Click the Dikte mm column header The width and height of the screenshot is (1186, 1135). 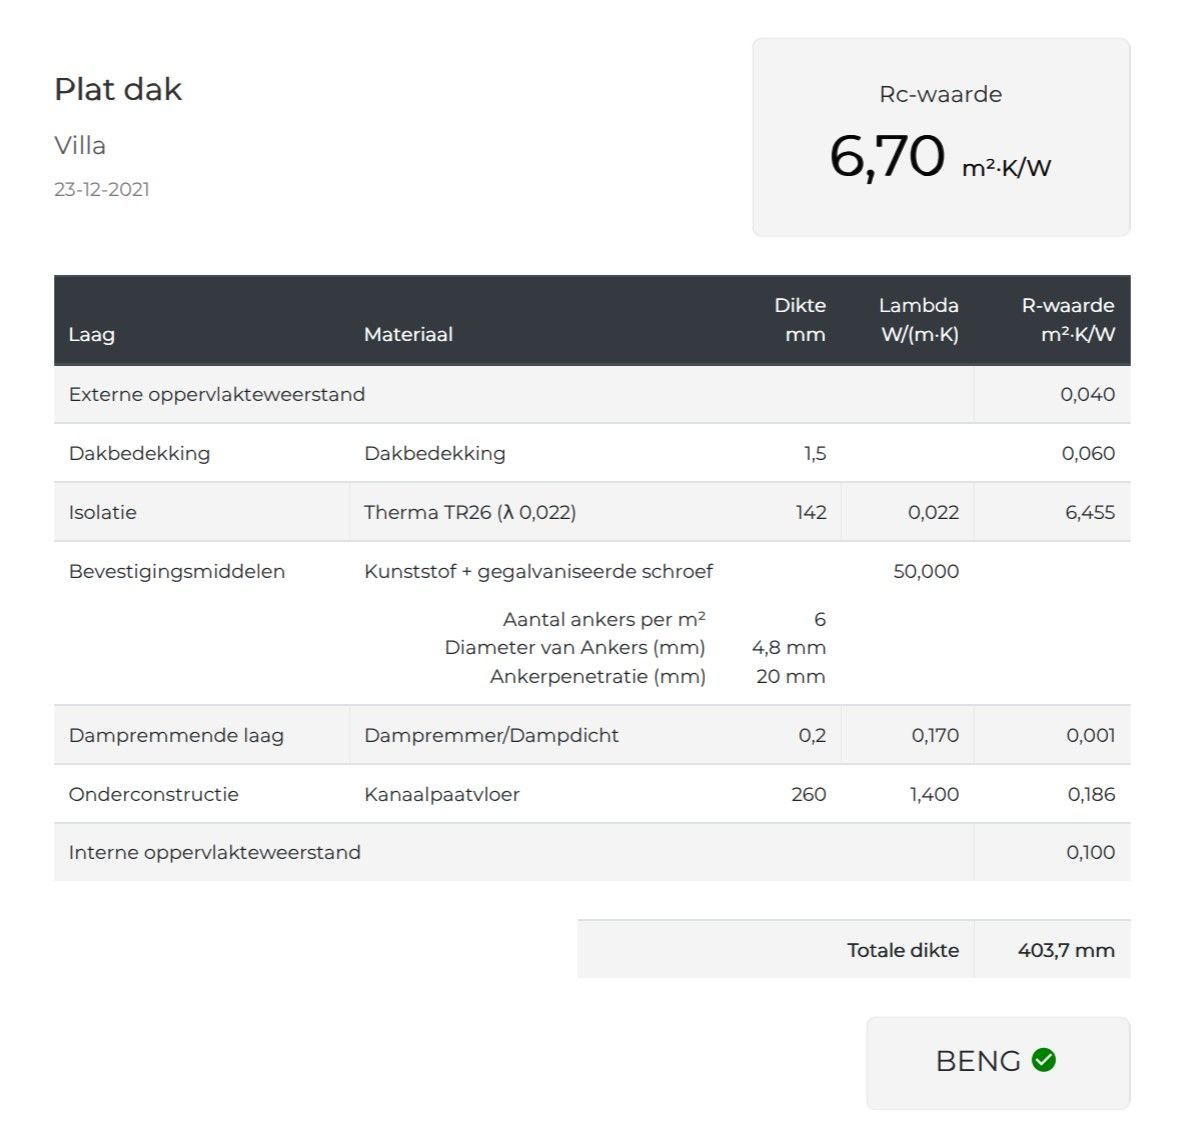(x=801, y=320)
